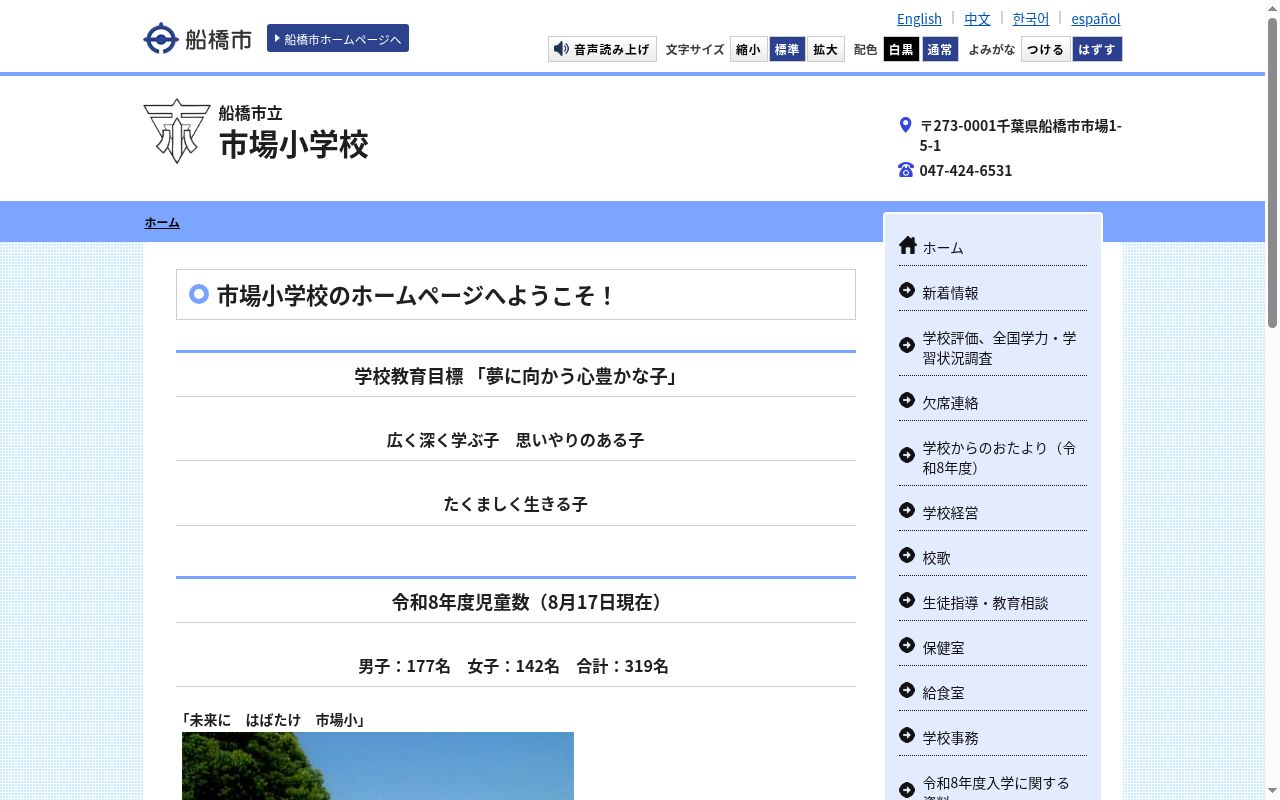Set text size to 標準
Screen dimensions: 1280x800
tap(787, 49)
